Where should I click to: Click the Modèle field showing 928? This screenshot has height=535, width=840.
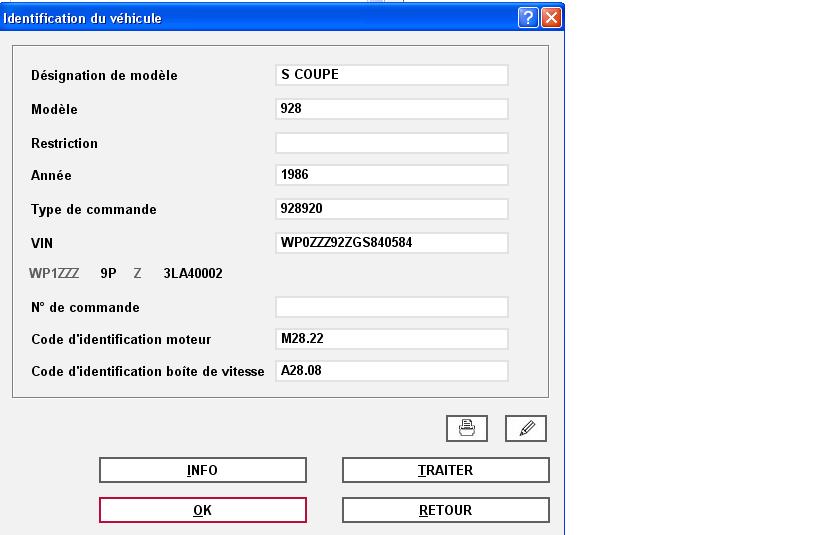point(392,109)
